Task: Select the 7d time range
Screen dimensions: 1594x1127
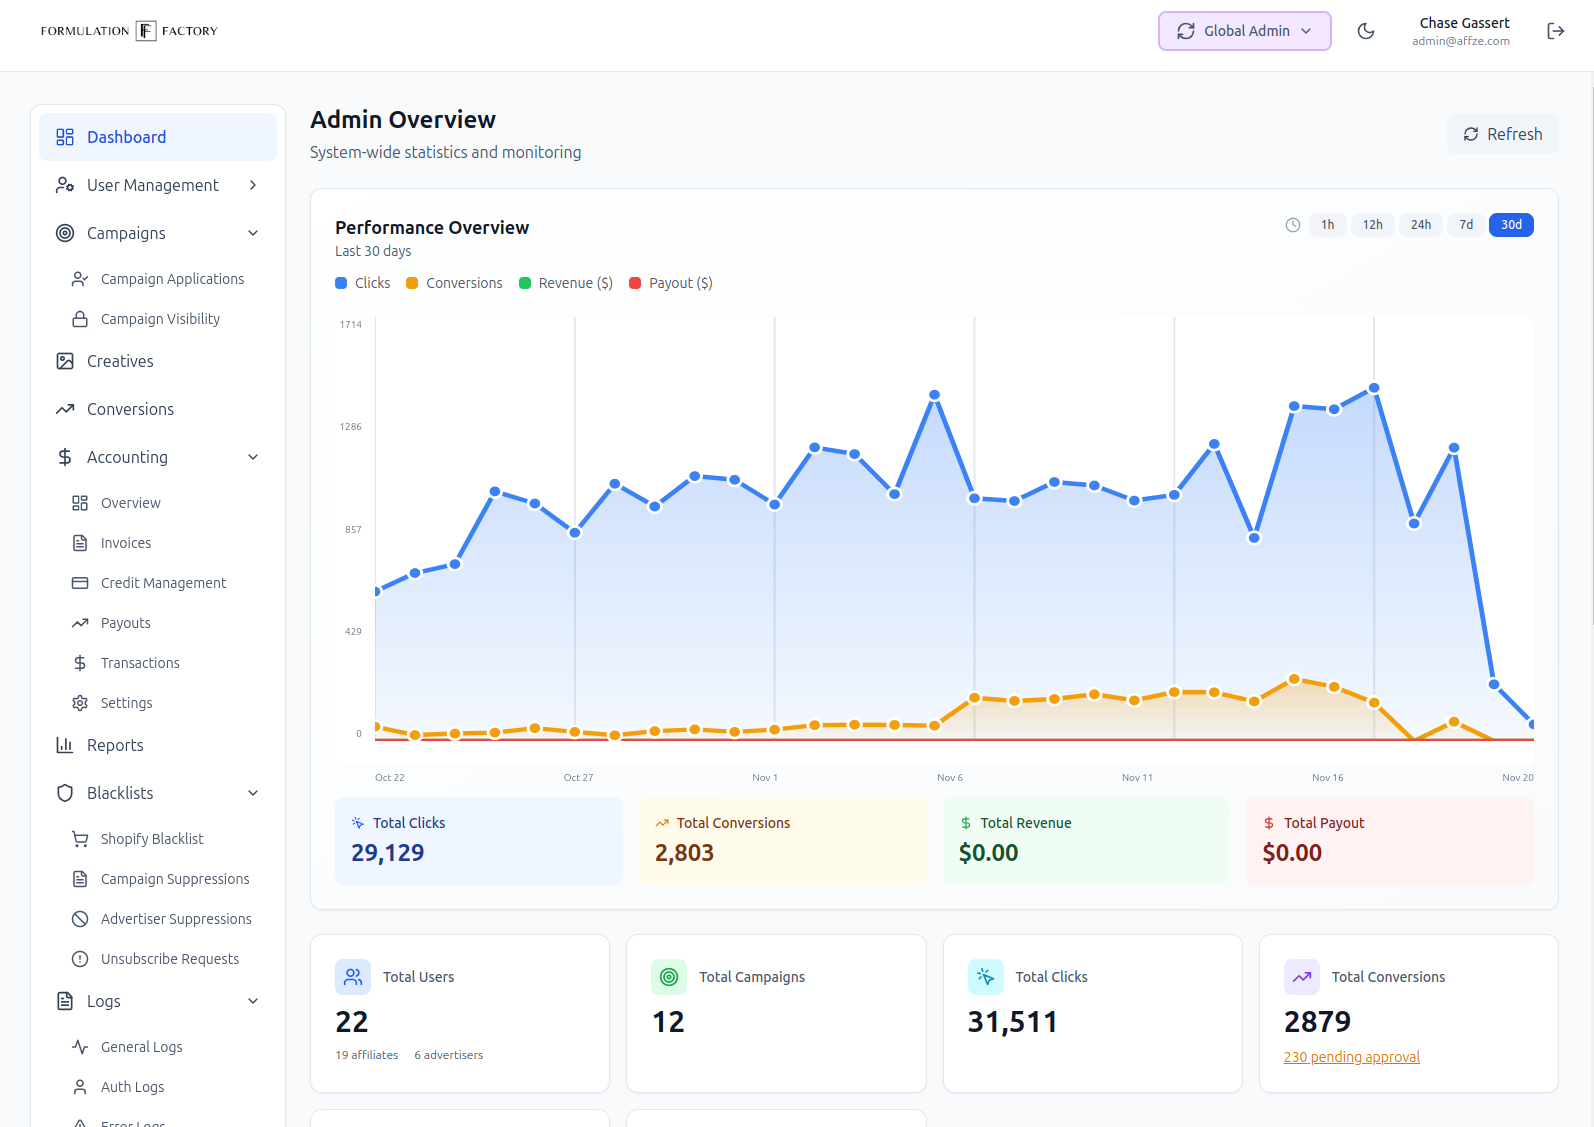Action: pyautogui.click(x=1465, y=225)
